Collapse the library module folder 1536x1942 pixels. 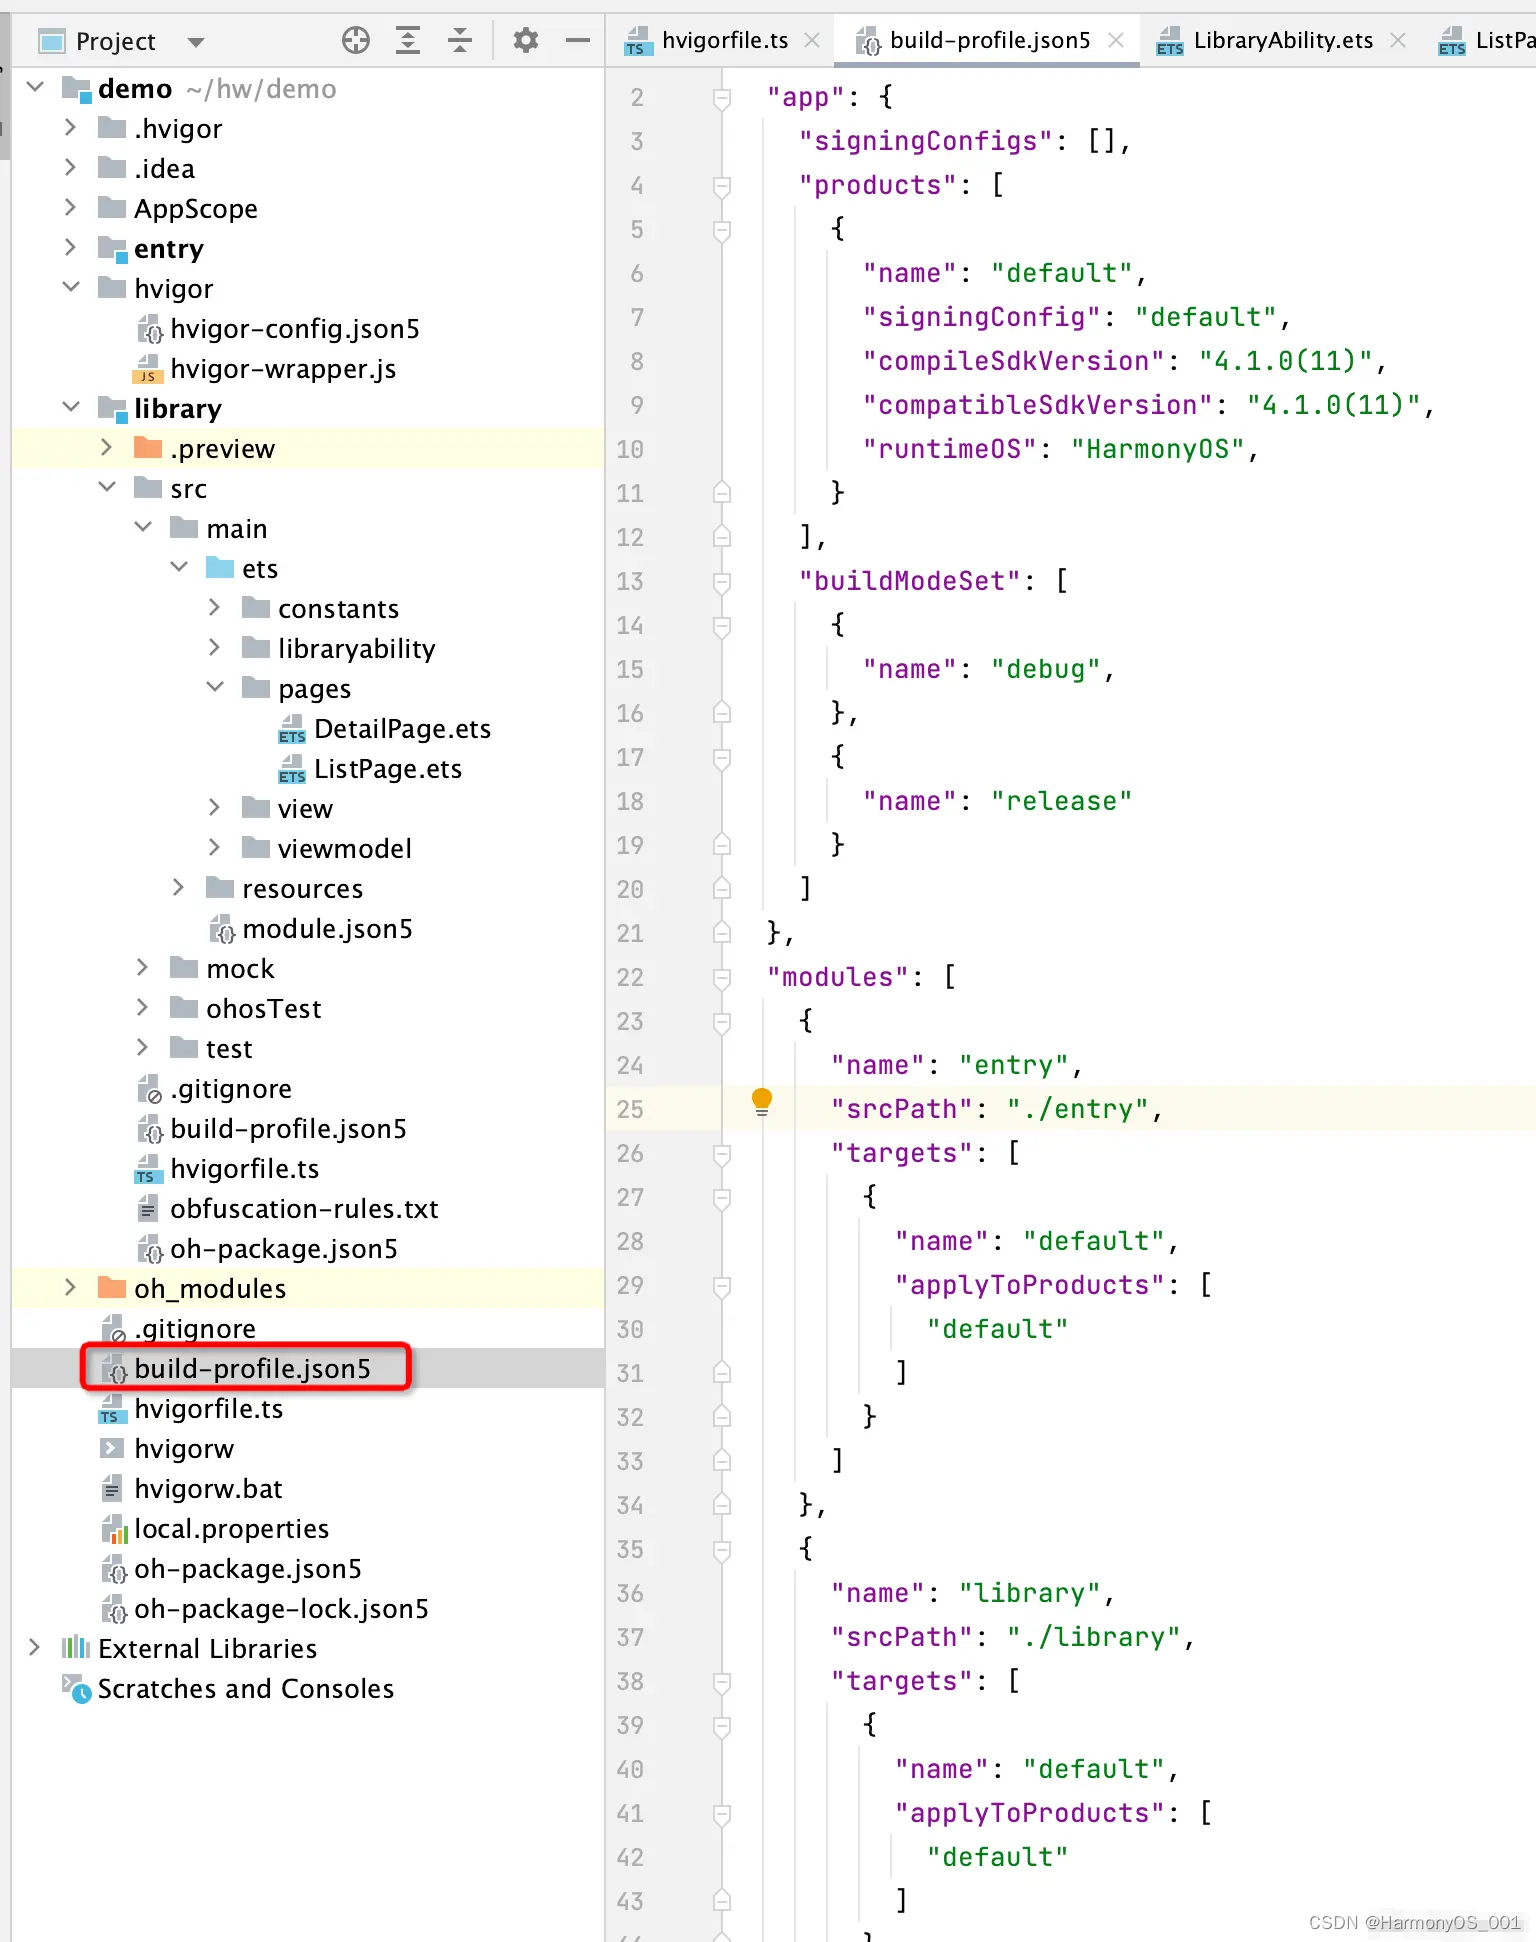(x=71, y=407)
